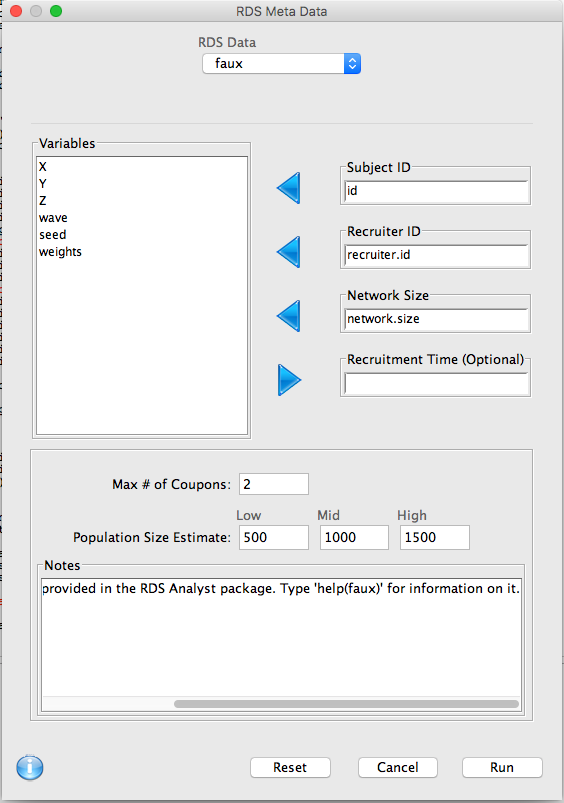
Task: Click the Low population size field
Action: (274, 537)
